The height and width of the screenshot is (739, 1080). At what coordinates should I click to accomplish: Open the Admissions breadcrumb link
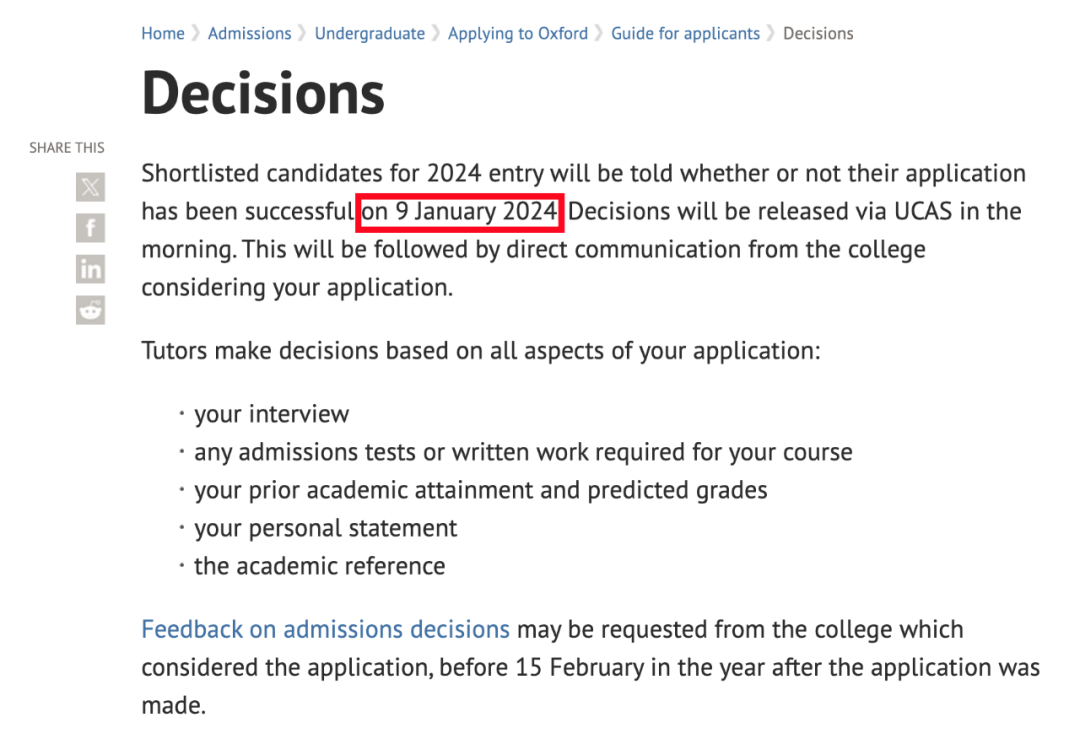pyautogui.click(x=249, y=33)
